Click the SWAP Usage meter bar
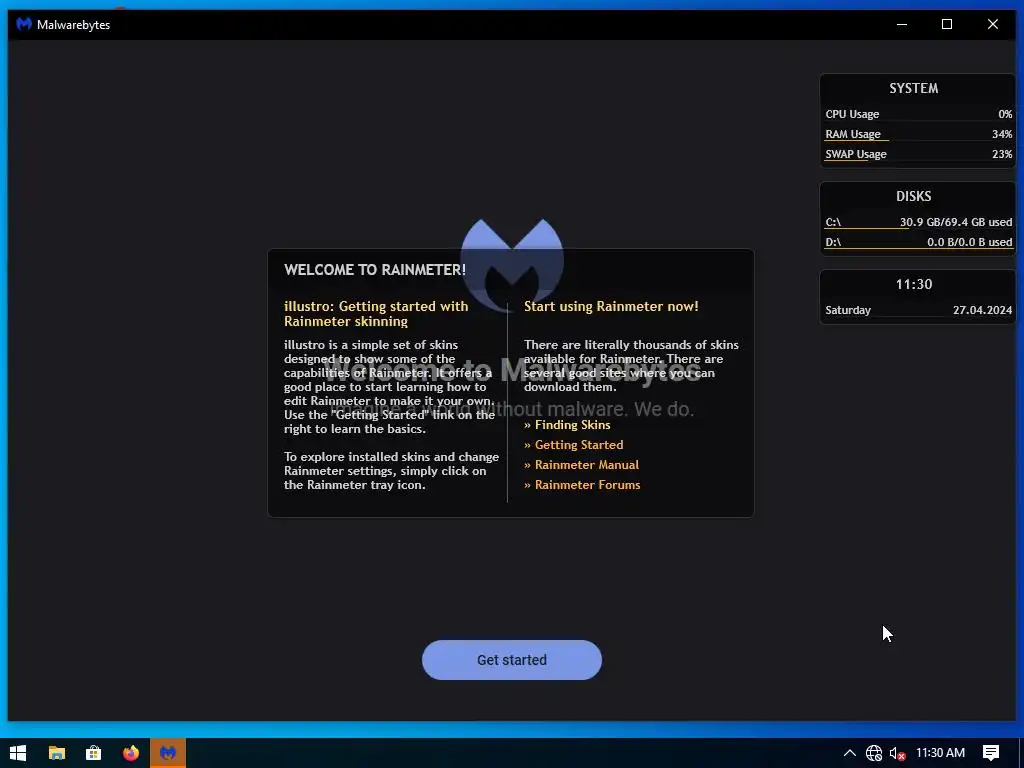The image size is (1024, 768). click(918, 160)
